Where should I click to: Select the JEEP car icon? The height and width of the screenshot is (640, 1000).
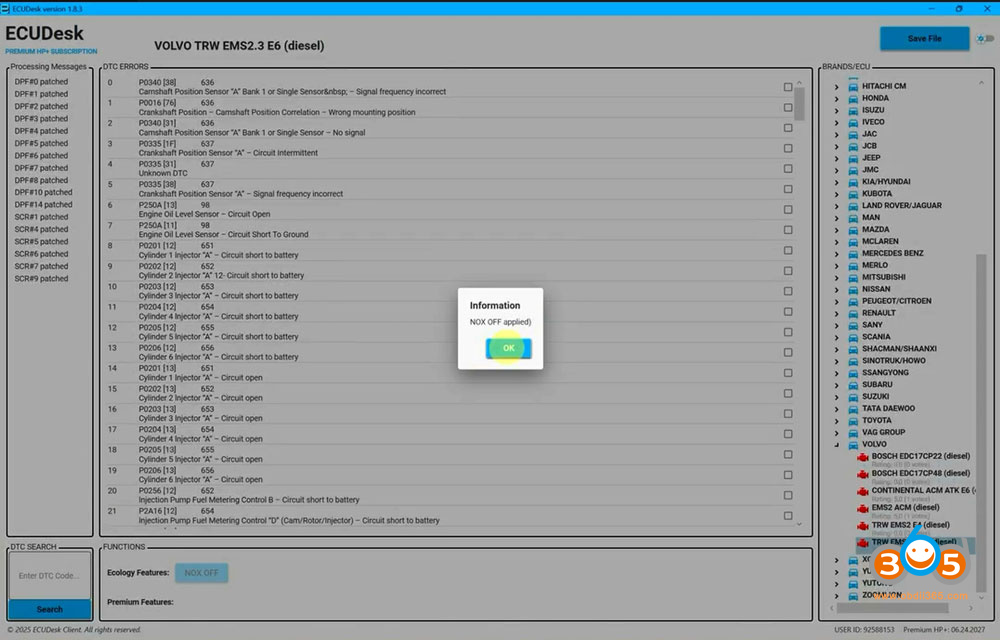tap(852, 158)
